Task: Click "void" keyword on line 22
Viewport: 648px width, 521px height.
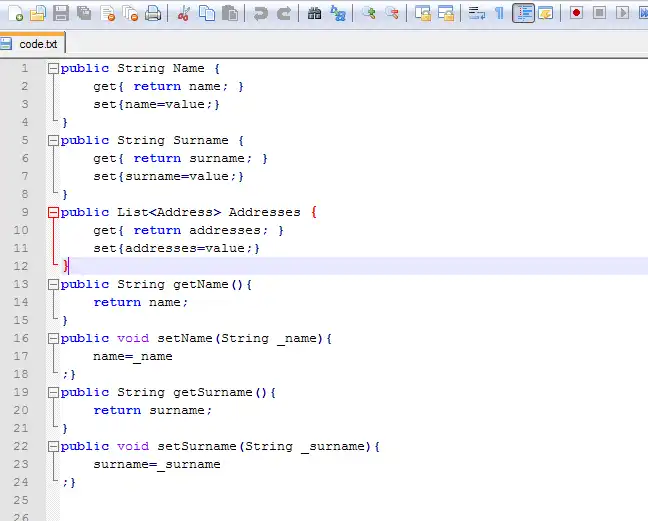Action: pyautogui.click(x=133, y=446)
